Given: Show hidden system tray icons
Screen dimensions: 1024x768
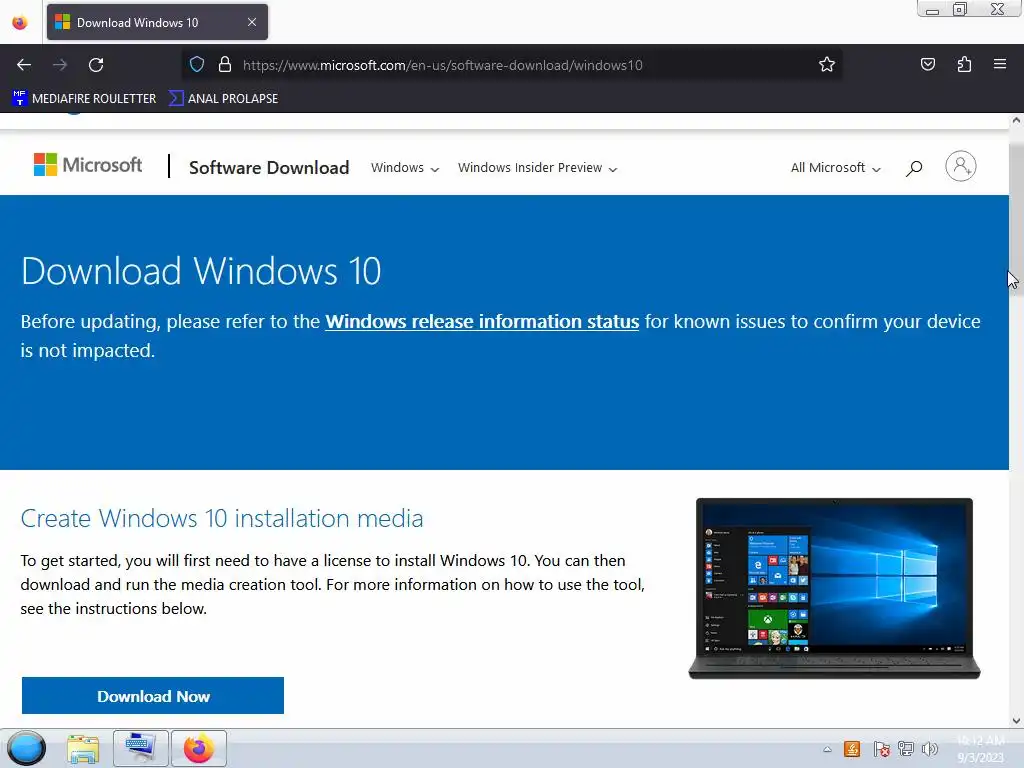Looking at the screenshot, I should tap(827, 749).
